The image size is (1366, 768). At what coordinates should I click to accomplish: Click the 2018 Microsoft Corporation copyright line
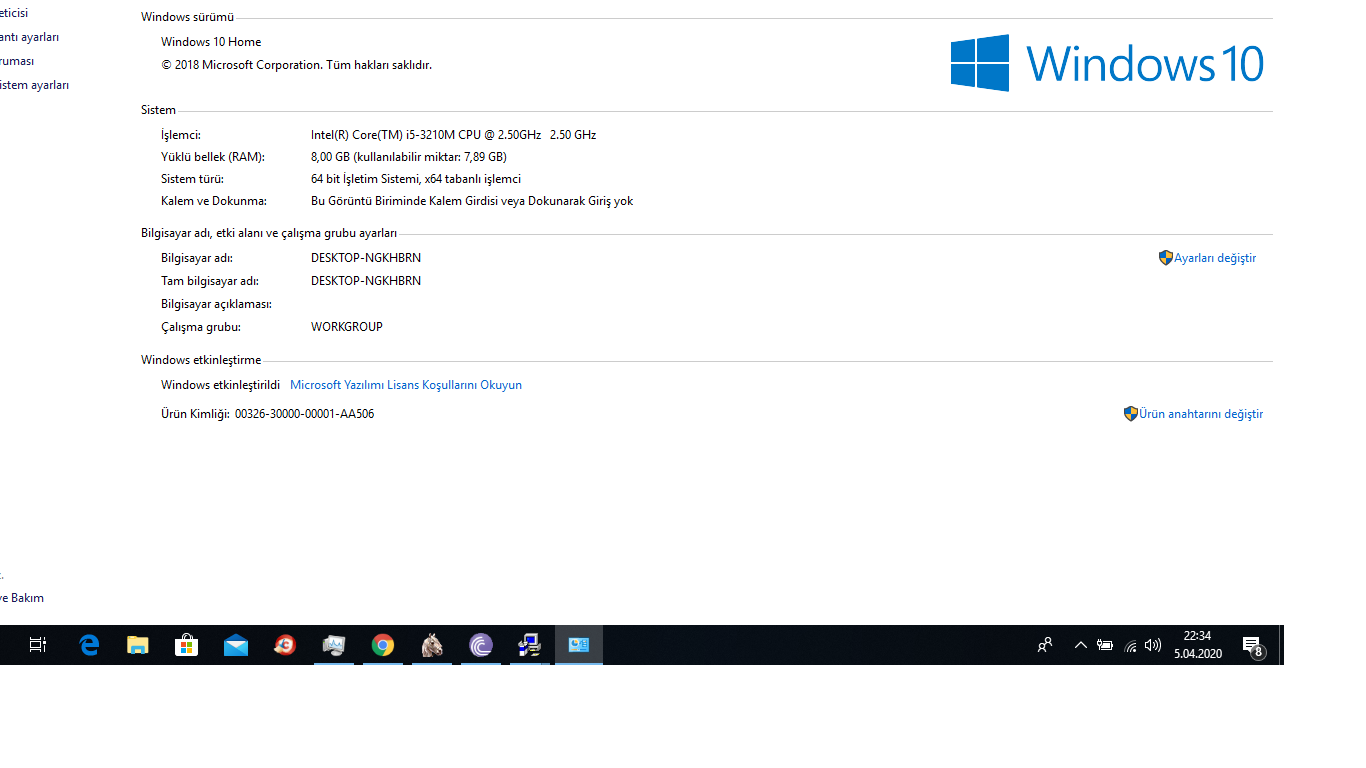pyautogui.click(x=296, y=65)
